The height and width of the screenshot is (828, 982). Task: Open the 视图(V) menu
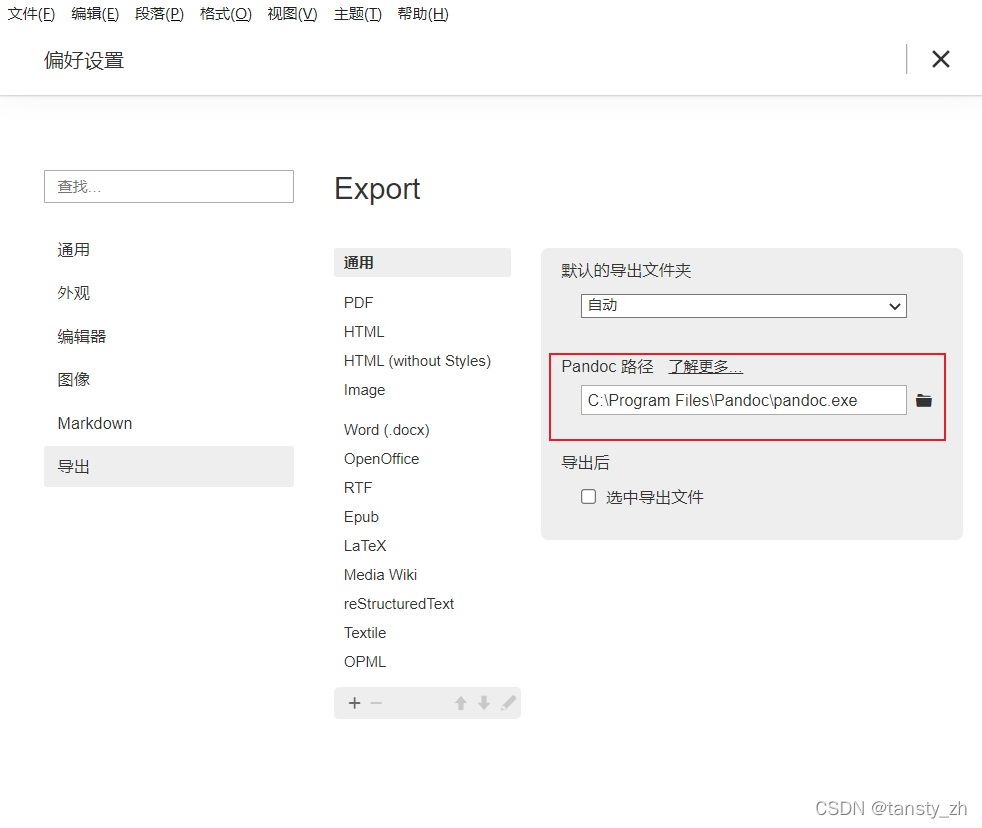[x=292, y=14]
